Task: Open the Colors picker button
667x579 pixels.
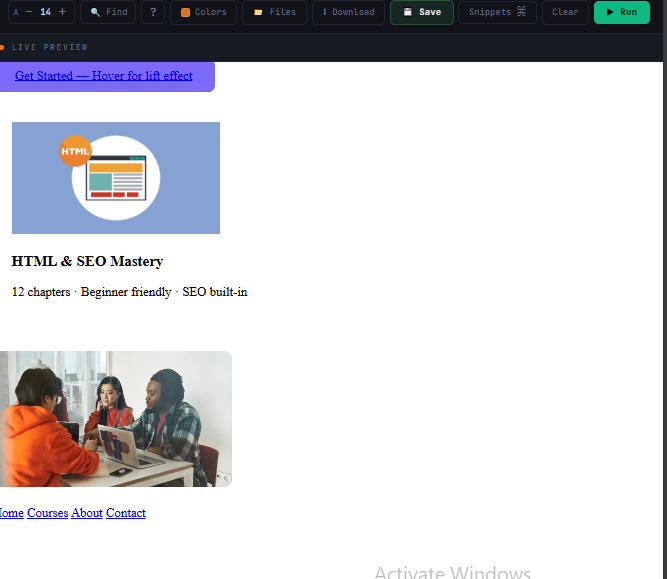Action: click(203, 12)
